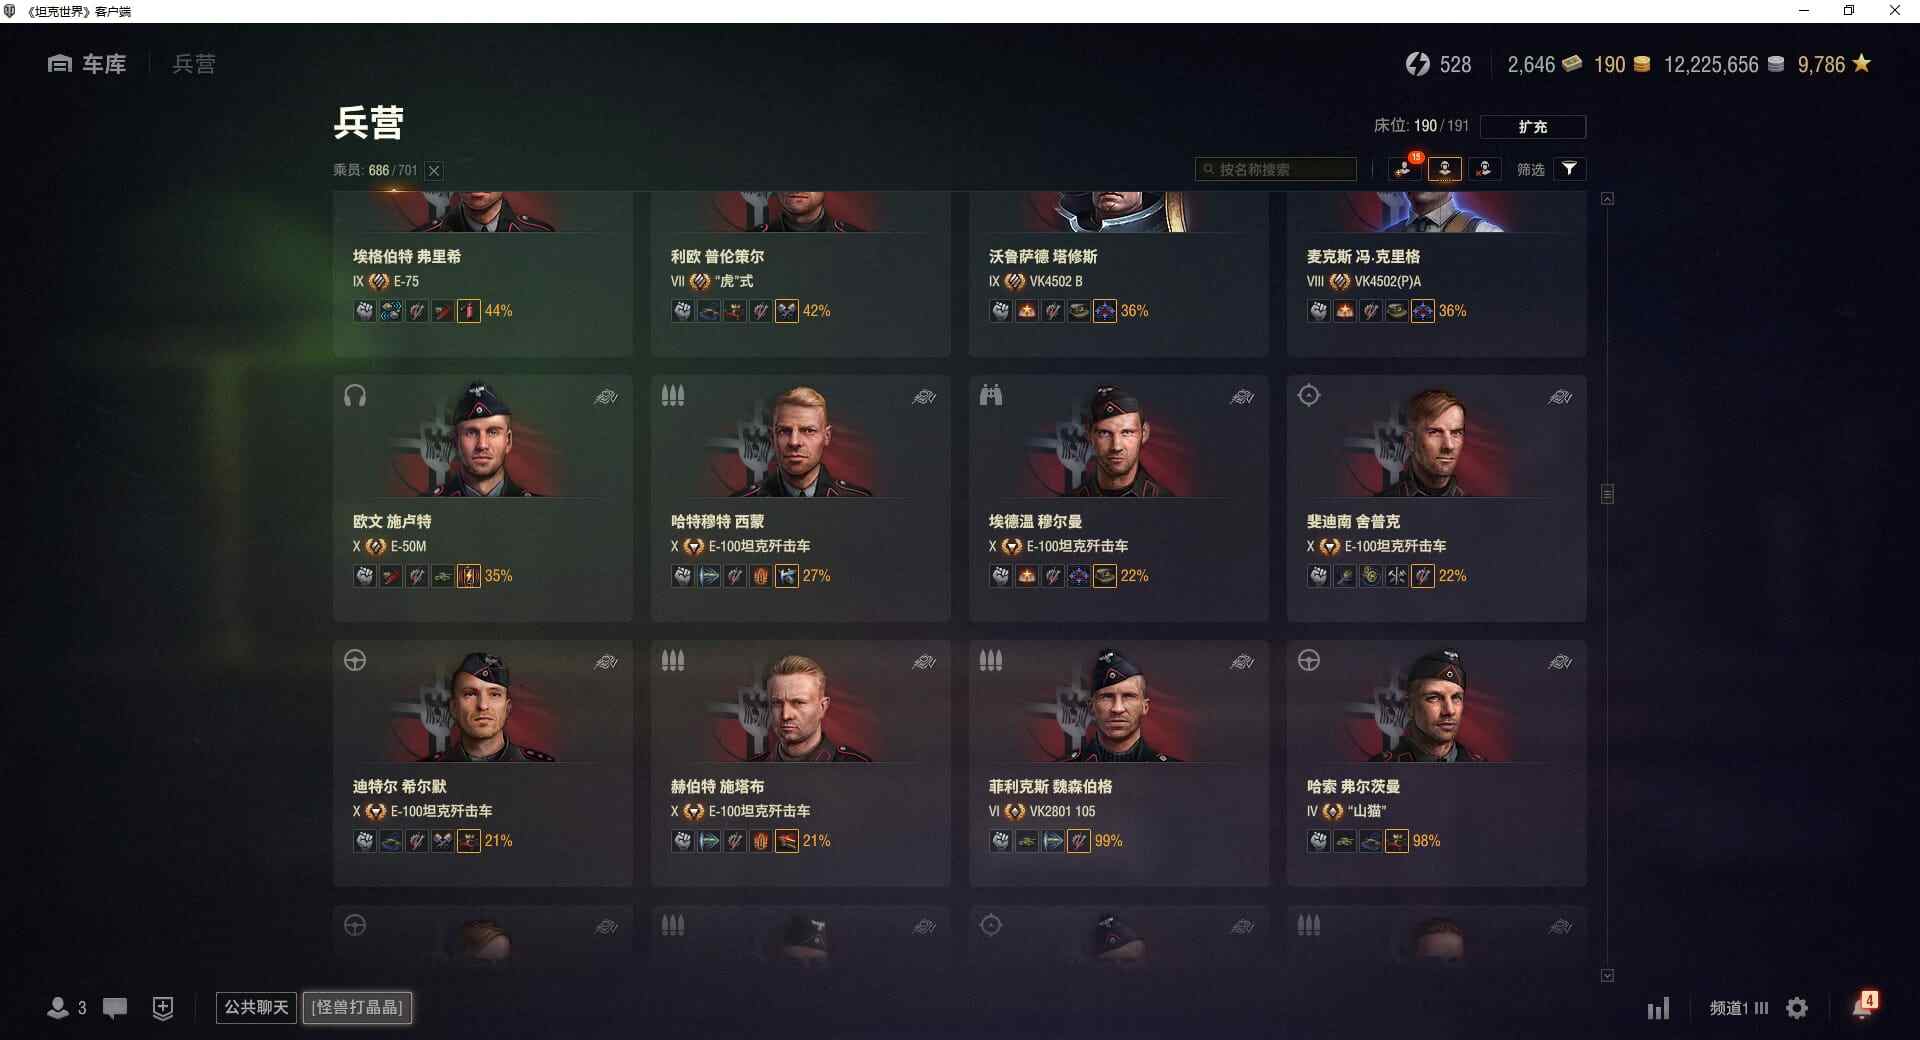Image resolution: width=1920 pixels, height=1040 pixels.
Task: Toggle the barracks crew view button
Action: pyautogui.click(x=1444, y=169)
